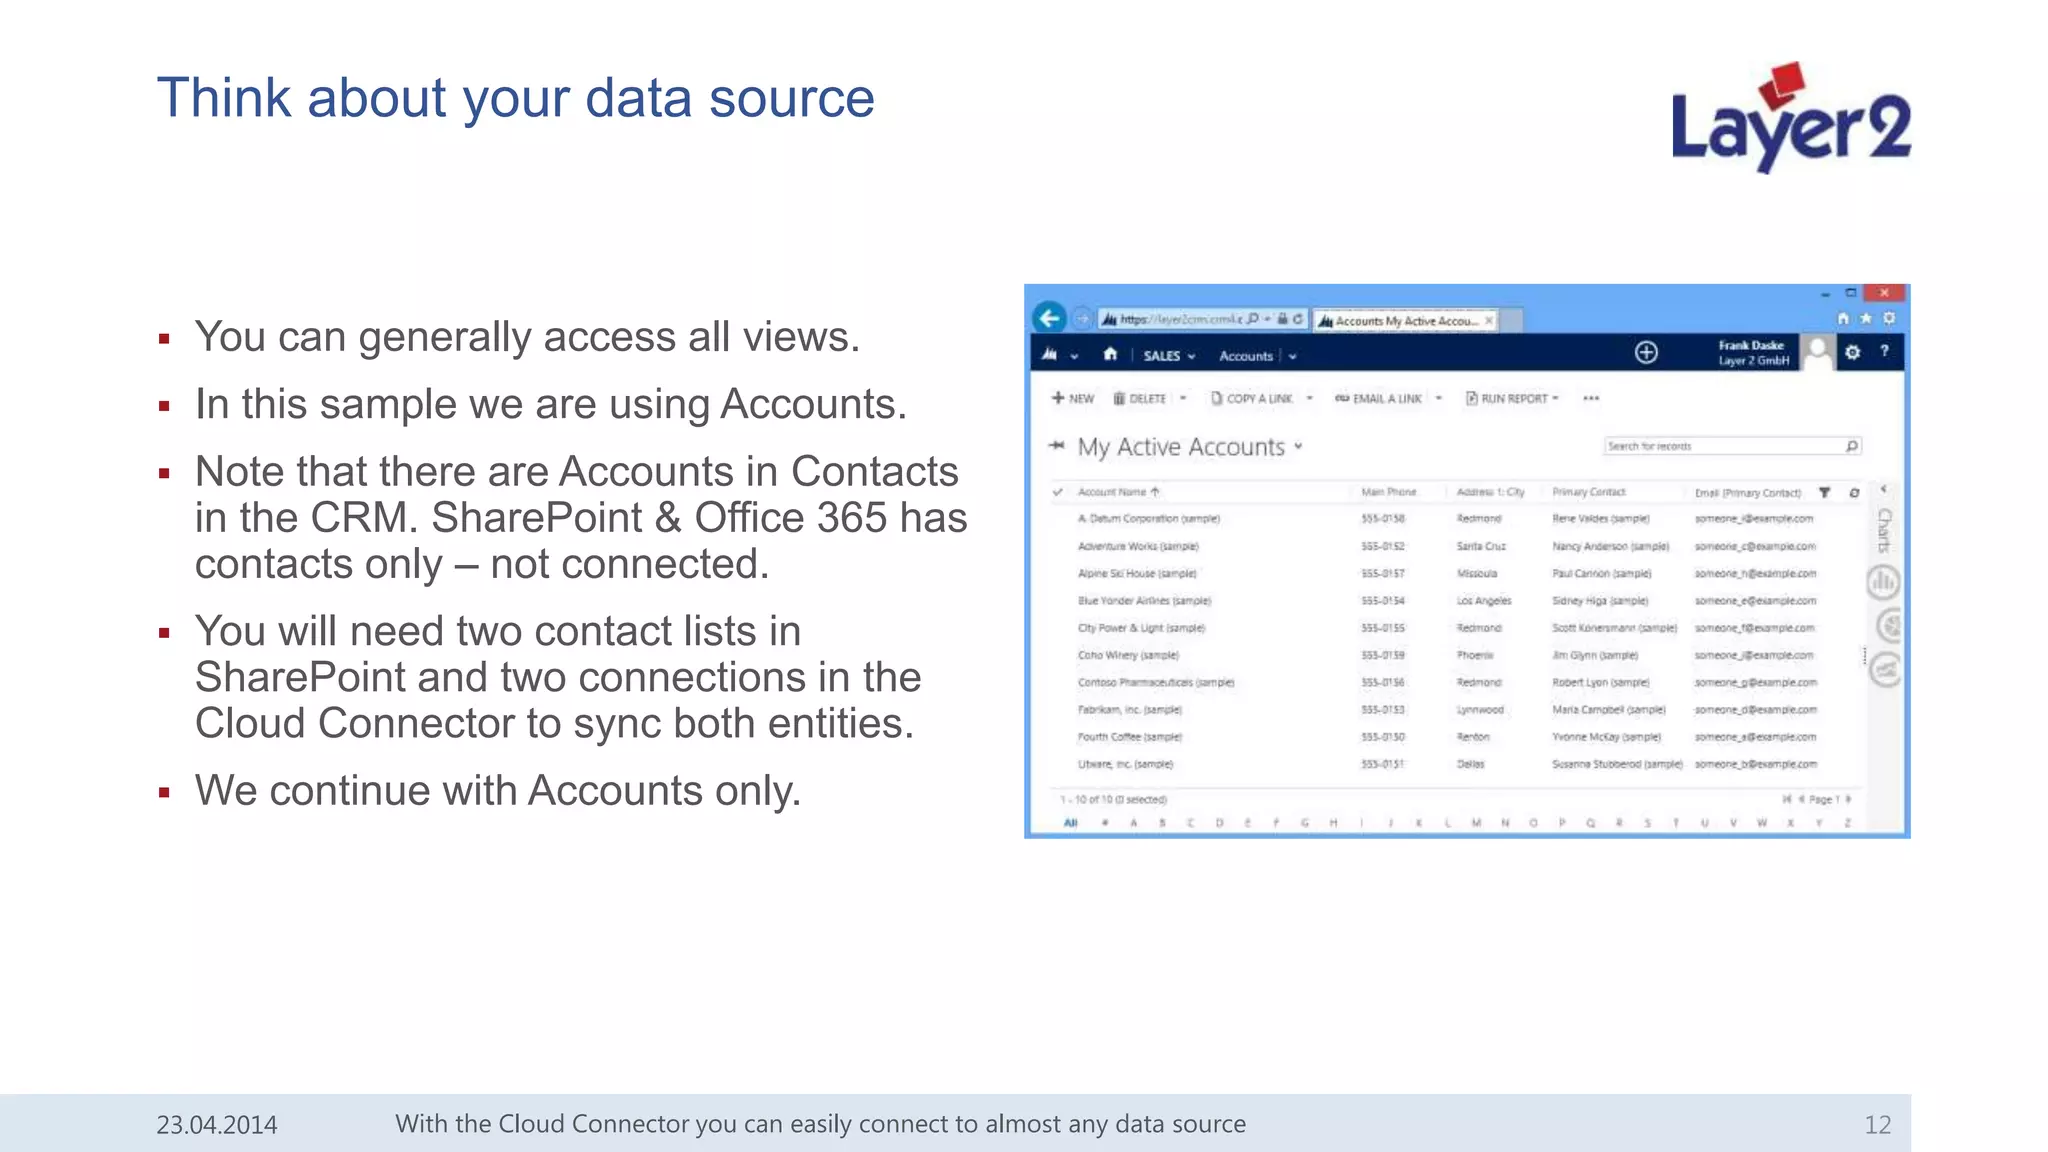
Task: Click phone number 555-0154
Action: tap(1383, 601)
